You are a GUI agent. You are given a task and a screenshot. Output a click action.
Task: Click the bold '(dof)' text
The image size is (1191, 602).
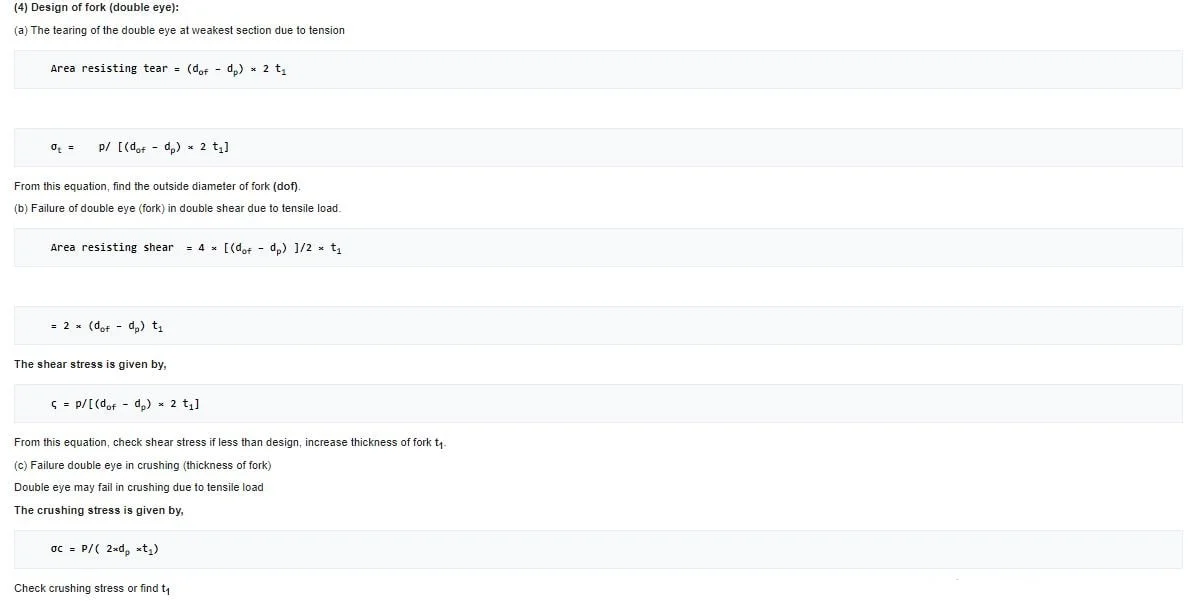[x=285, y=187]
